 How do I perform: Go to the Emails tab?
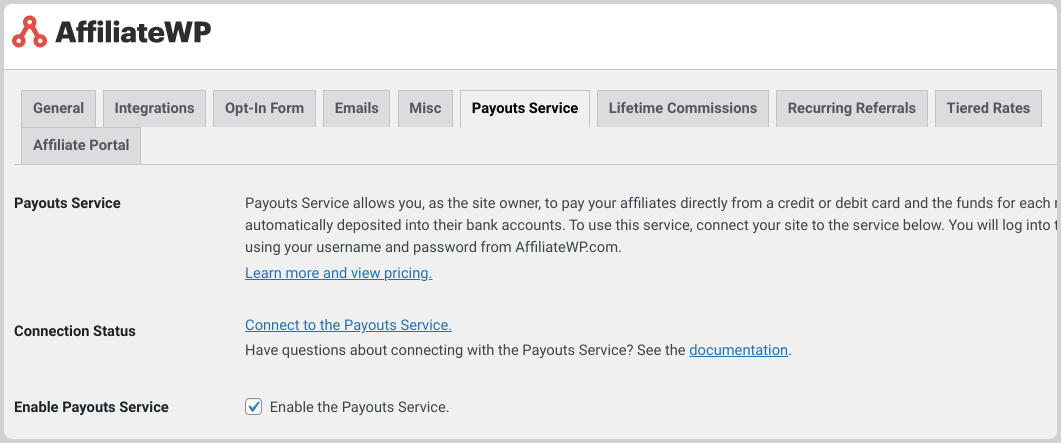[357, 108]
